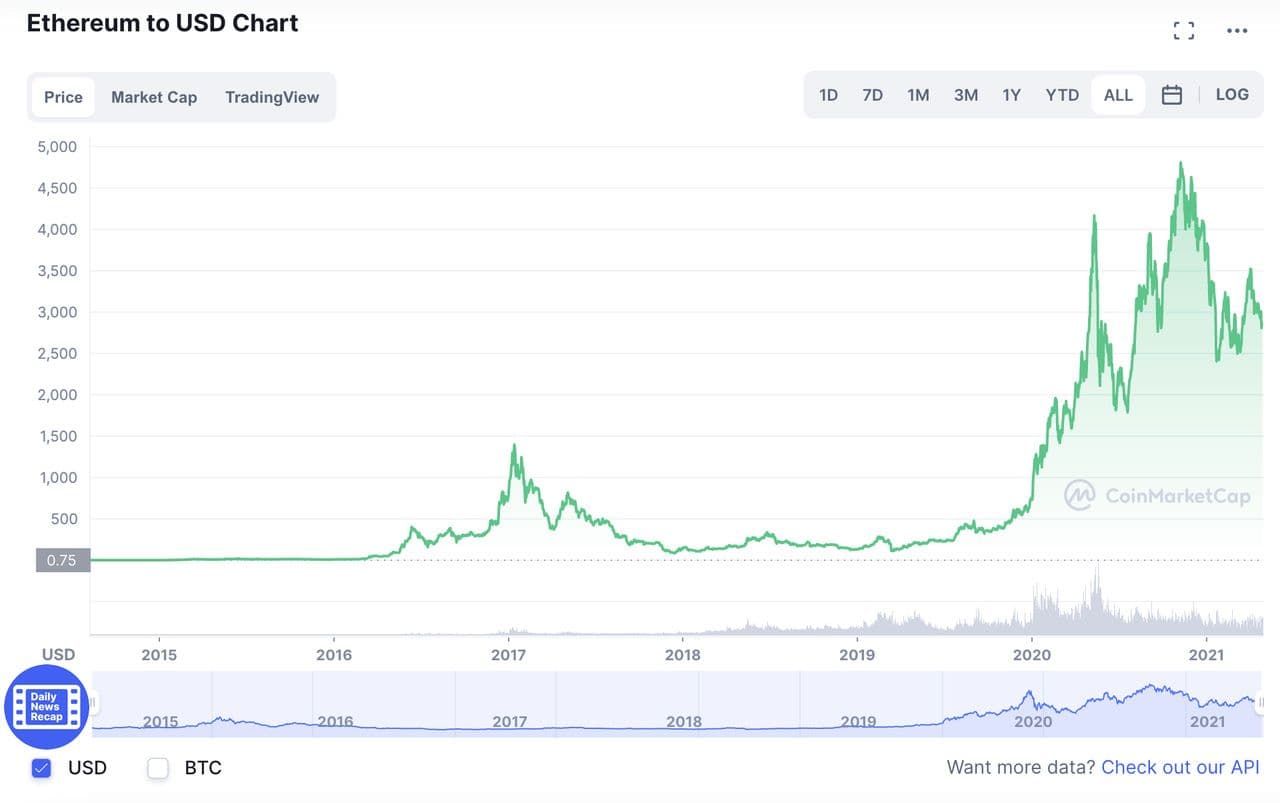Switch to the TradingView tab
The height and width of the screenshot is (803, 1280).
pyautogui.click(x=272, y=97)
